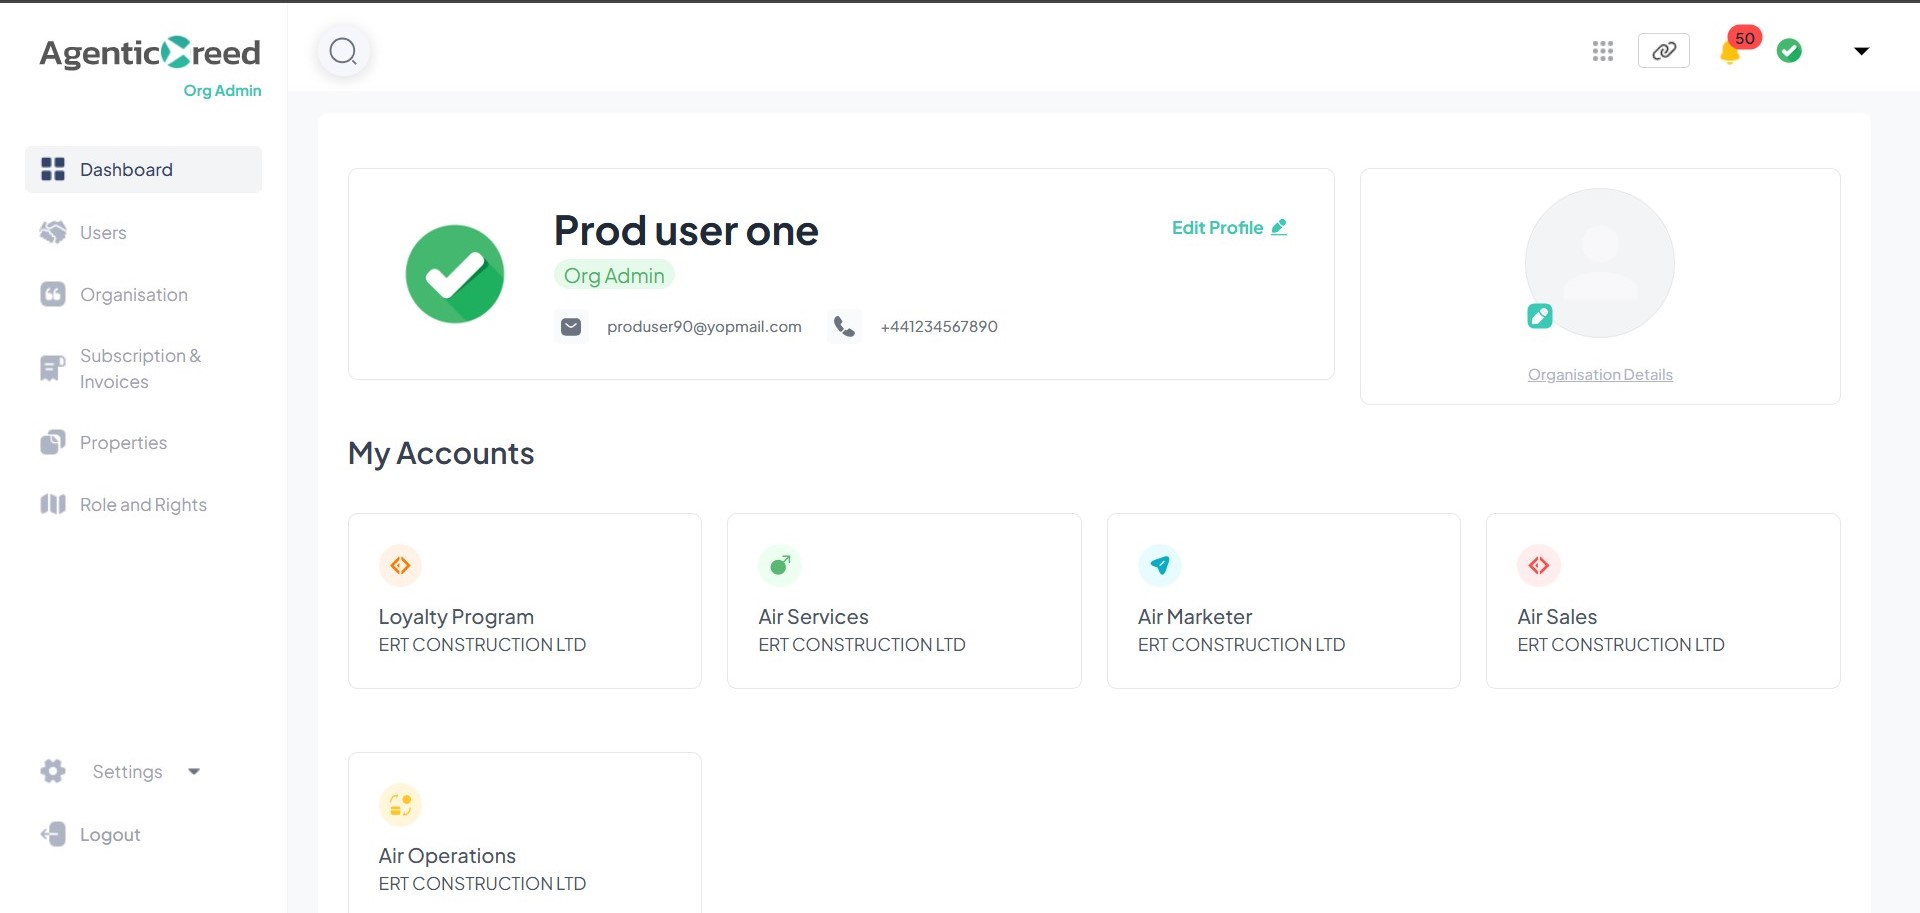1920x913 pixels.
Task: Click the phone icon beside number
Action: pyautogui.click(x=844, y=327)
